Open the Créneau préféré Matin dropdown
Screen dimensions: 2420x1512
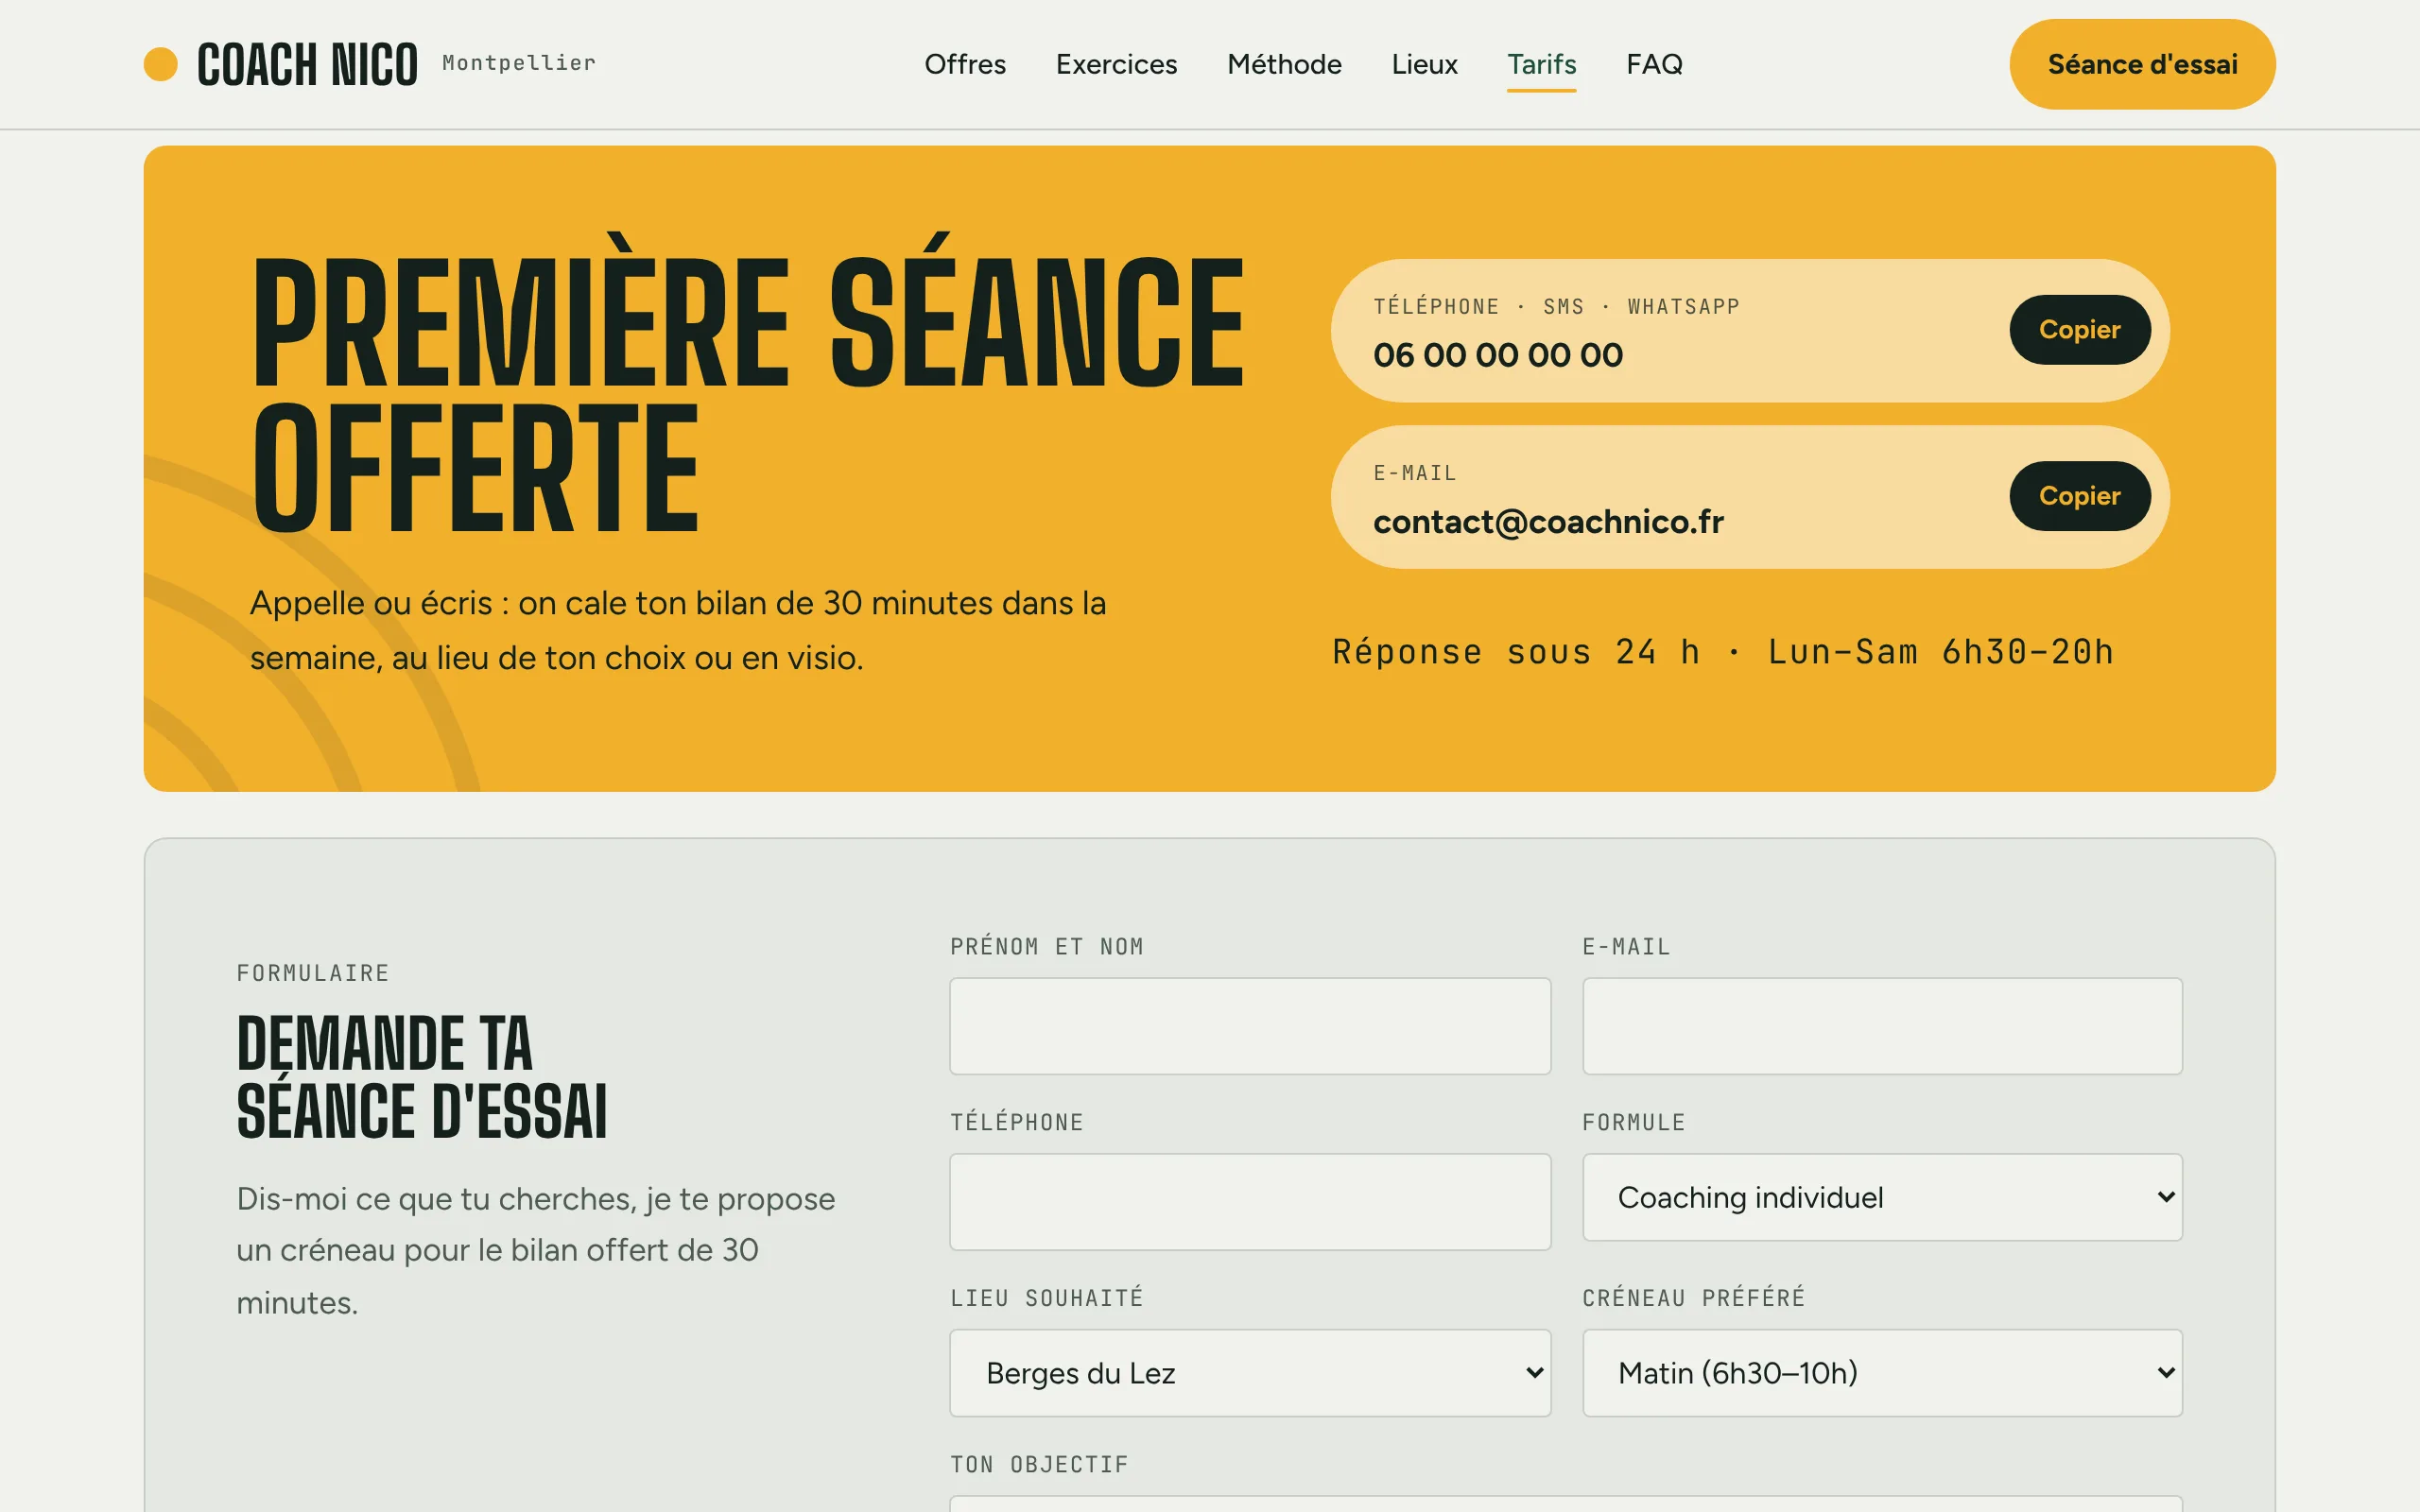pos(1882,1372)
